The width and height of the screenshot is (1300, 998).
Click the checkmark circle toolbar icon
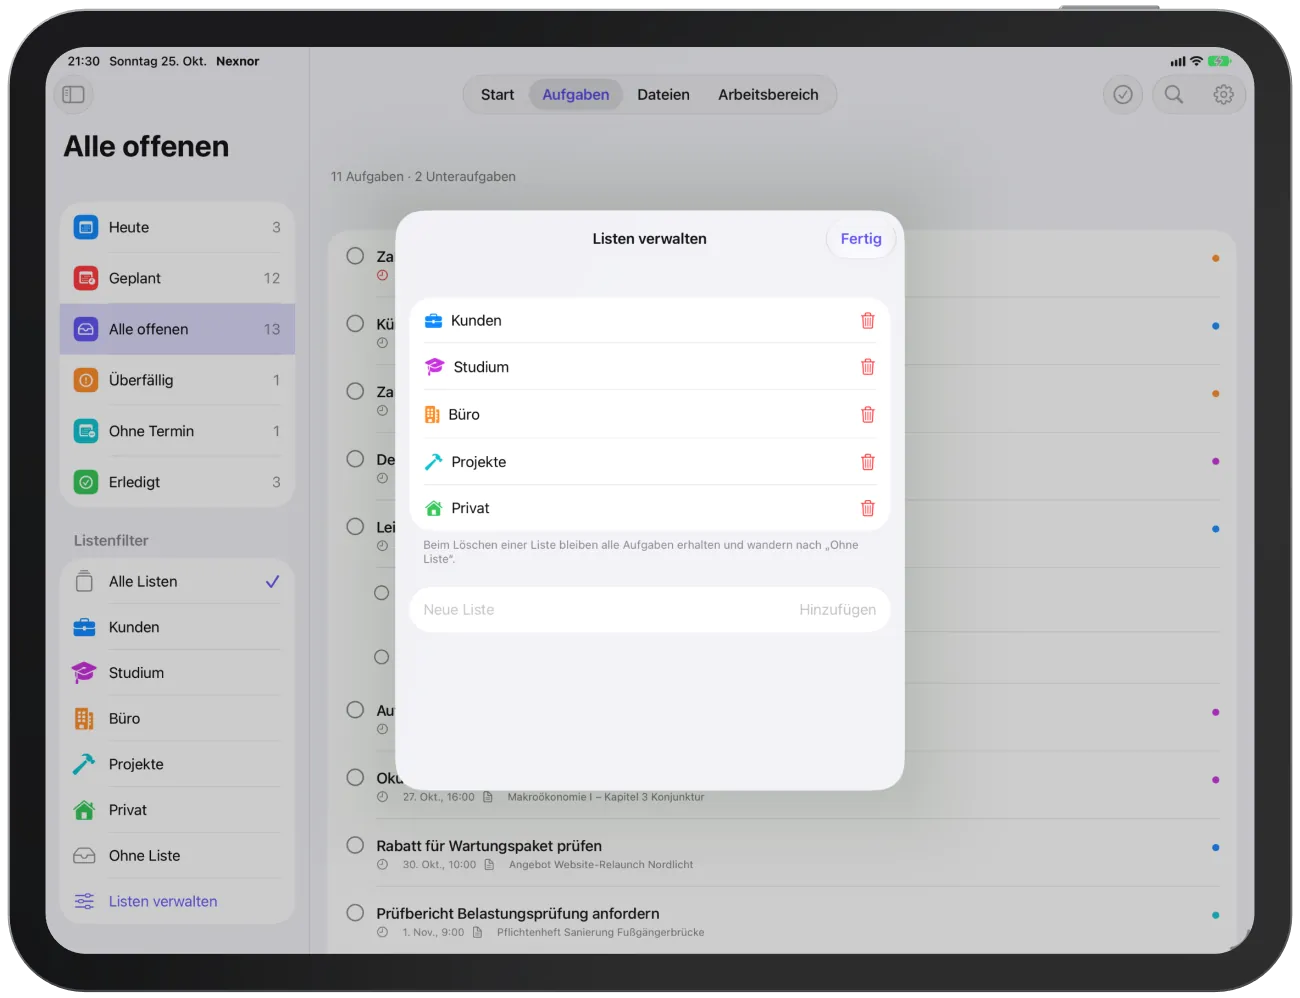pos(1123,94)
